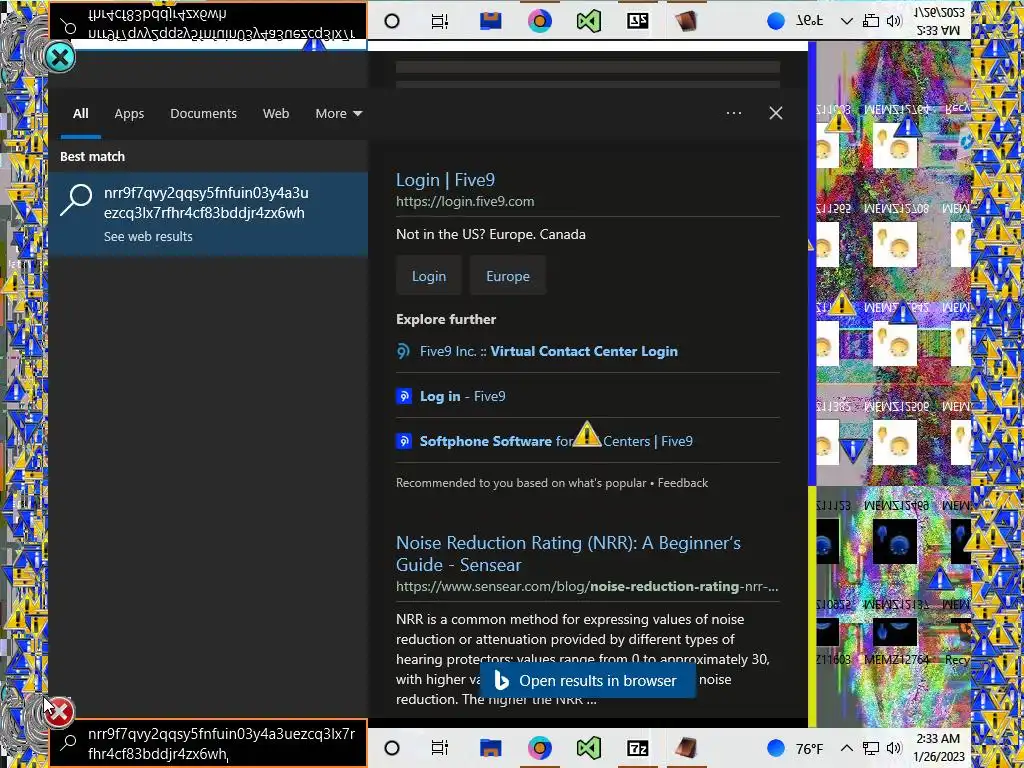Click the login.five9.com URL
Screen dimensions: 1024x768
pyautogui.click(x=465, y=201)
